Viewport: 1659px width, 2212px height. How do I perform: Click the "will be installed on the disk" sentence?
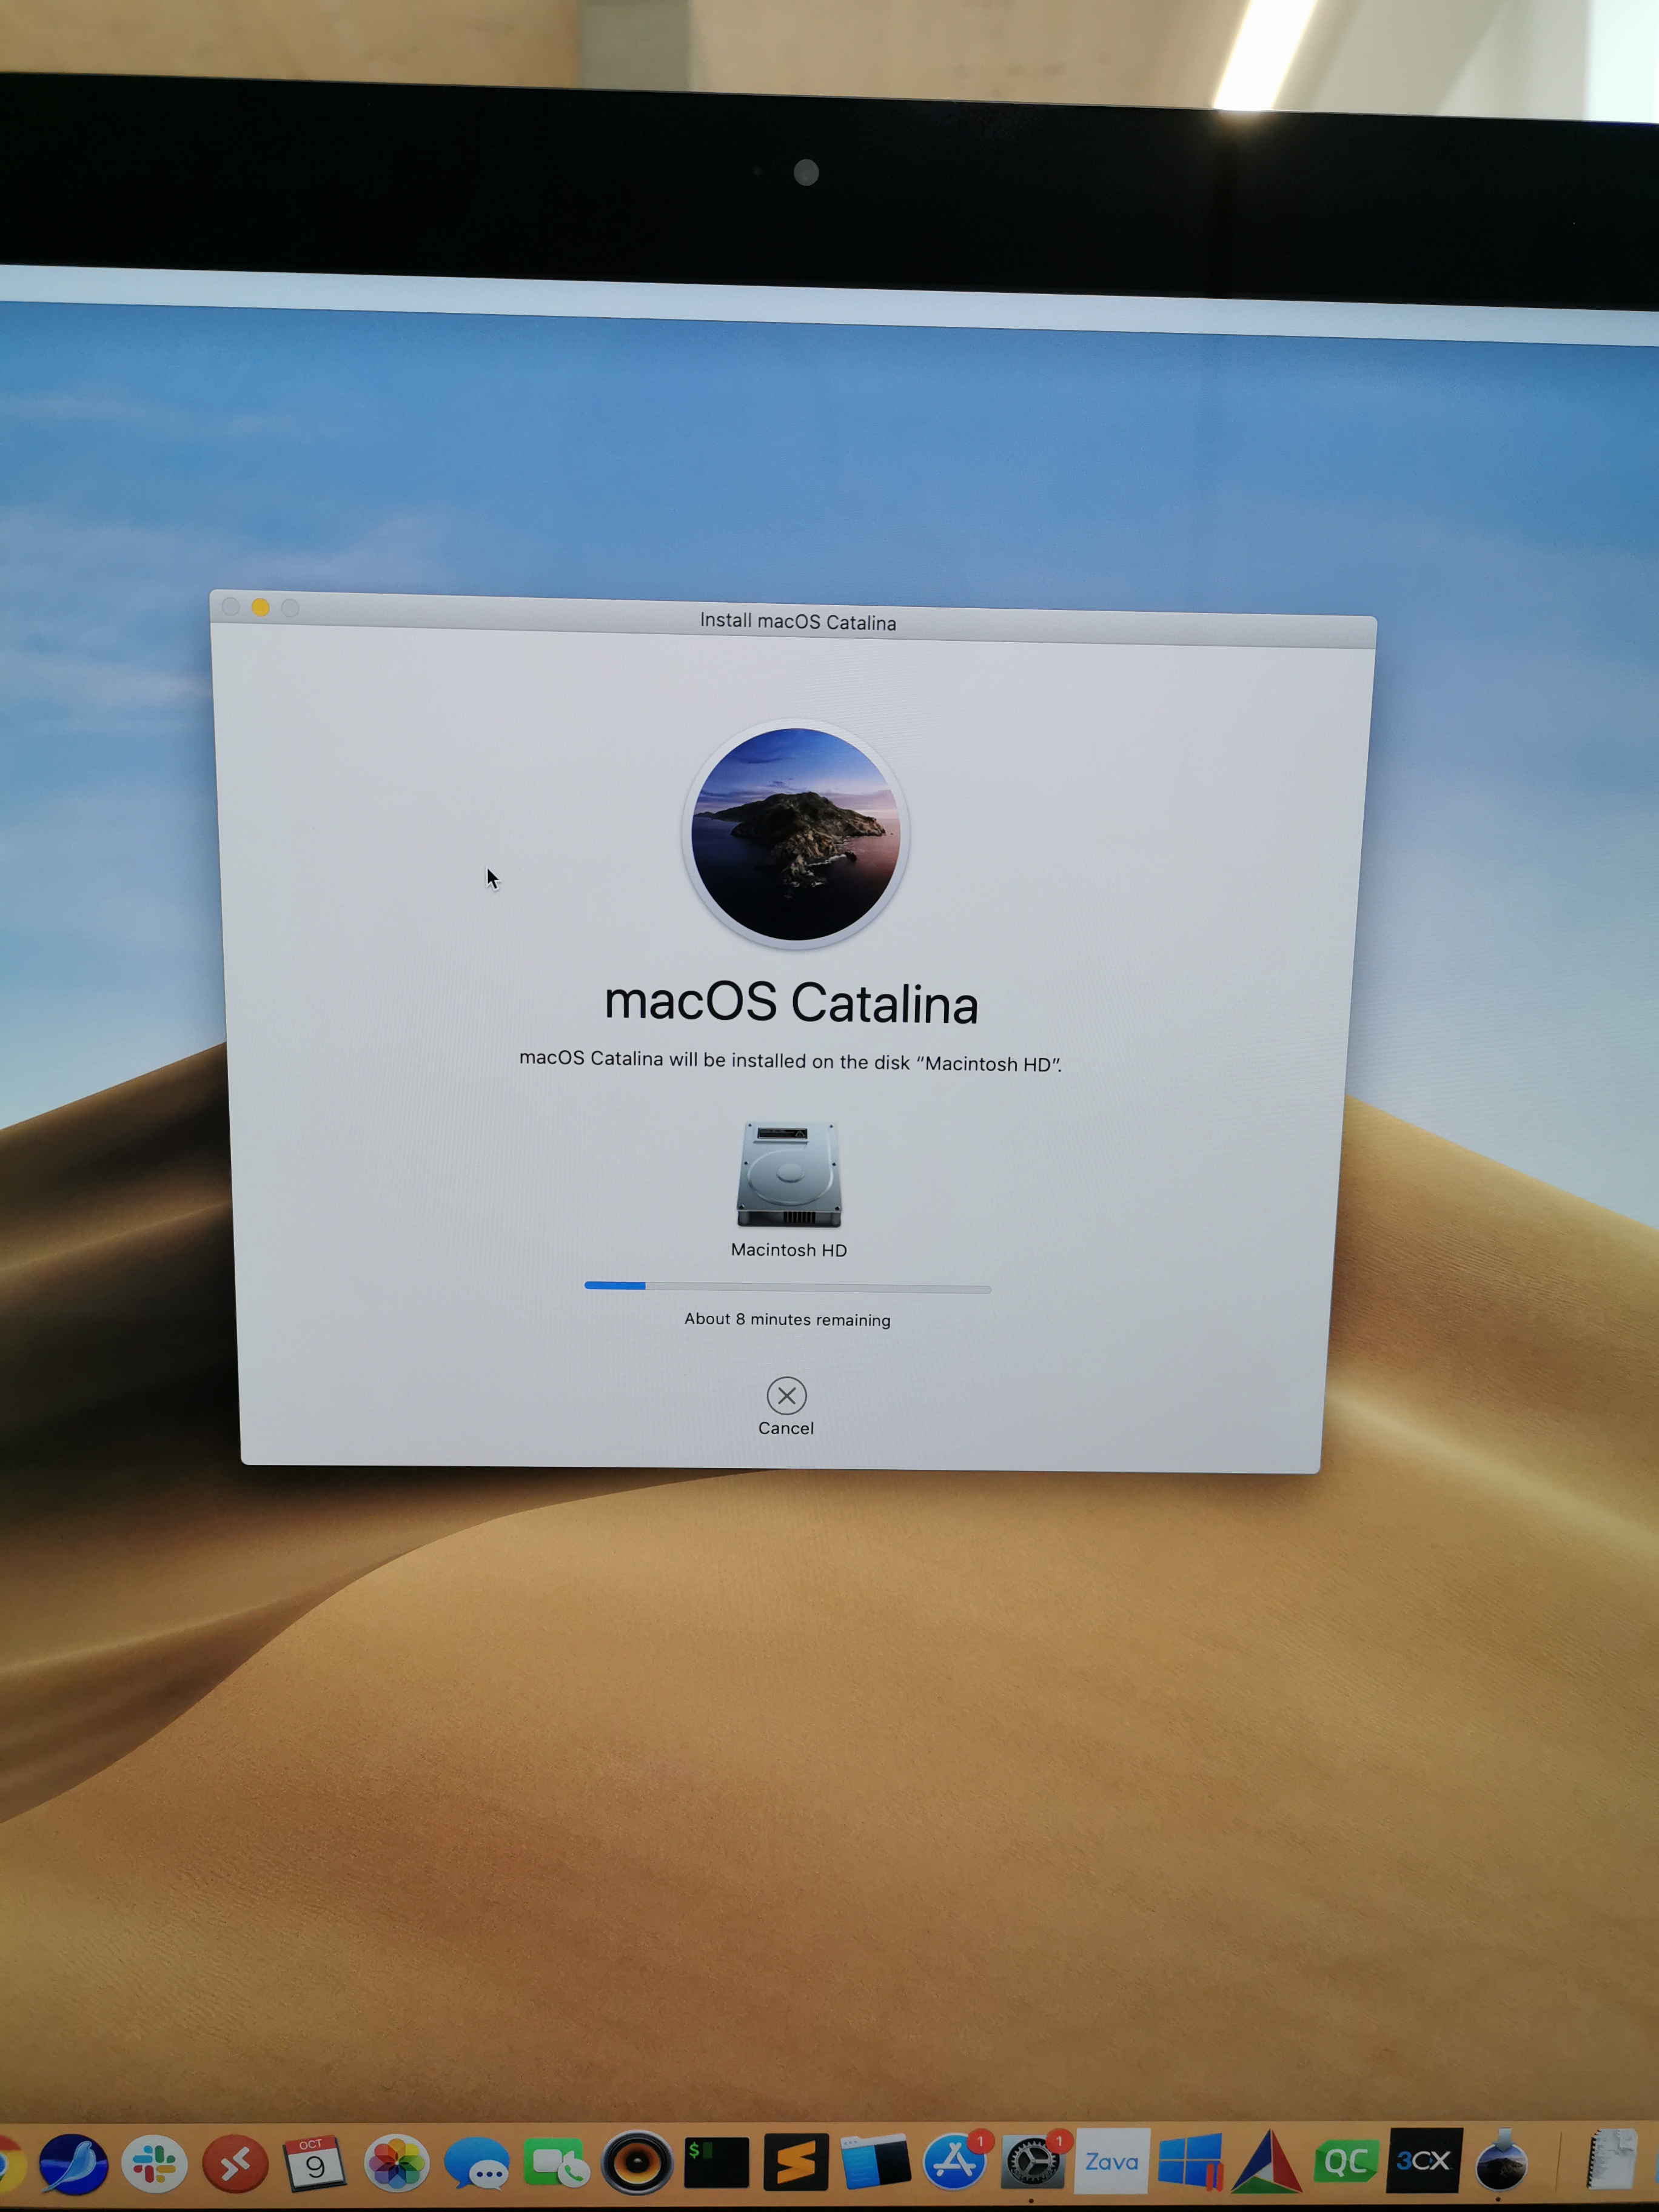789,1061
